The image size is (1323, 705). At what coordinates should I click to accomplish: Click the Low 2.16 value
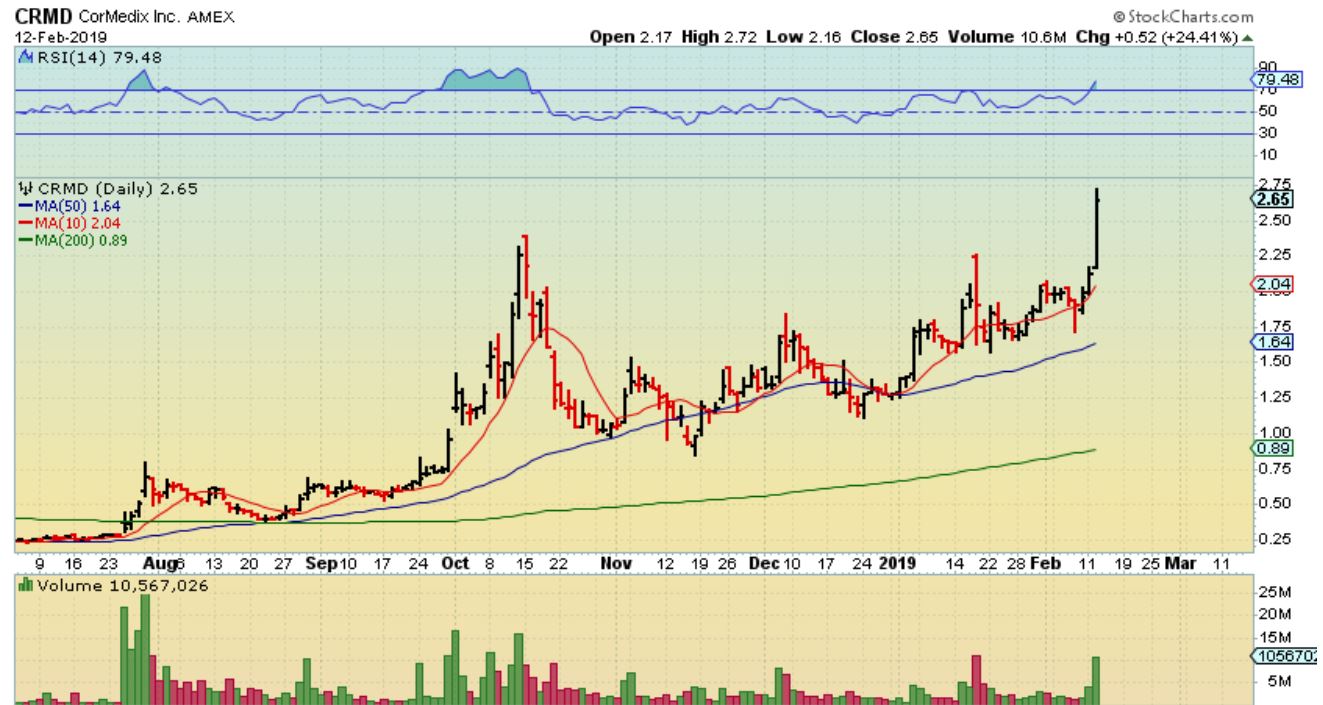(806, 37)
